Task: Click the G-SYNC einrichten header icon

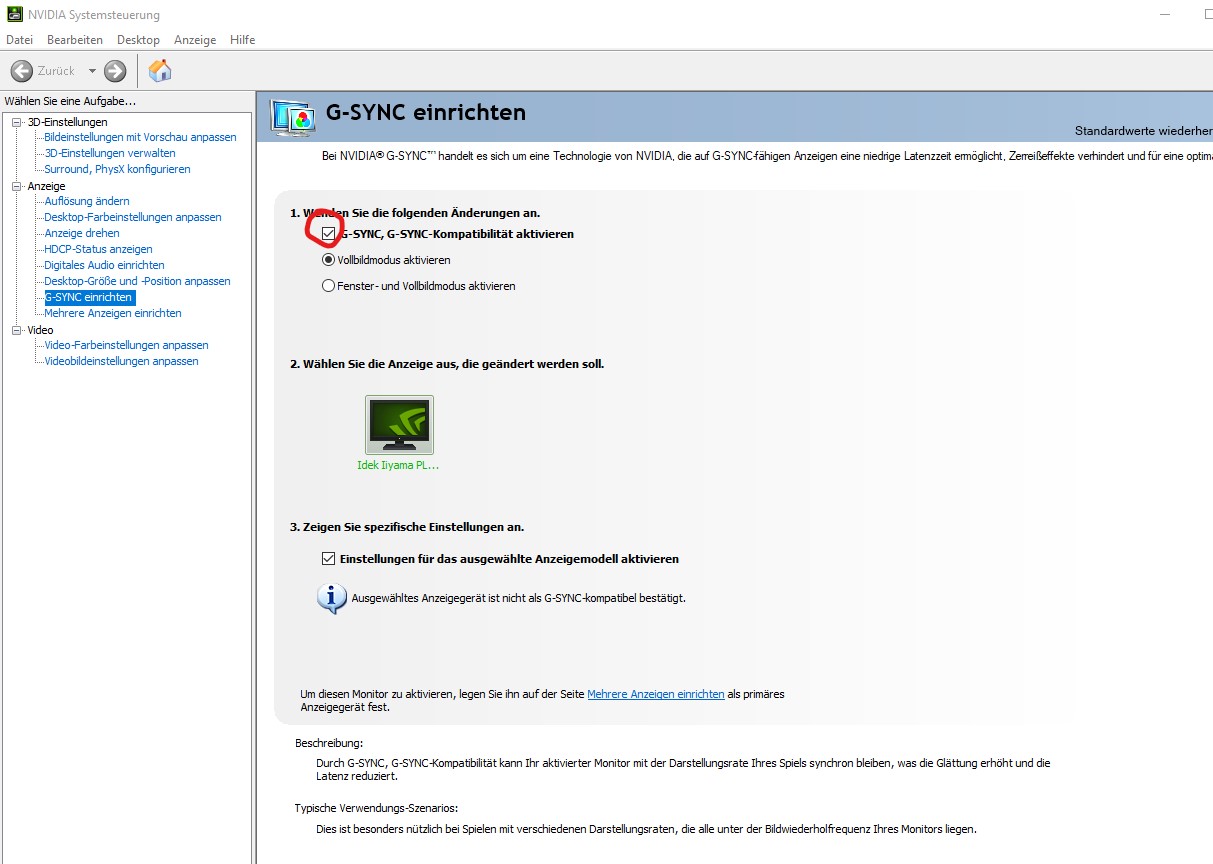Action: click(x=294, y=118)
